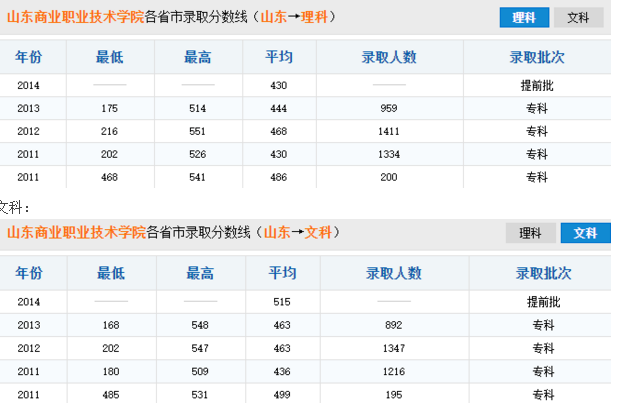
Task: Click 最高 column header in the 理科 table
Action: coord(197,57)
